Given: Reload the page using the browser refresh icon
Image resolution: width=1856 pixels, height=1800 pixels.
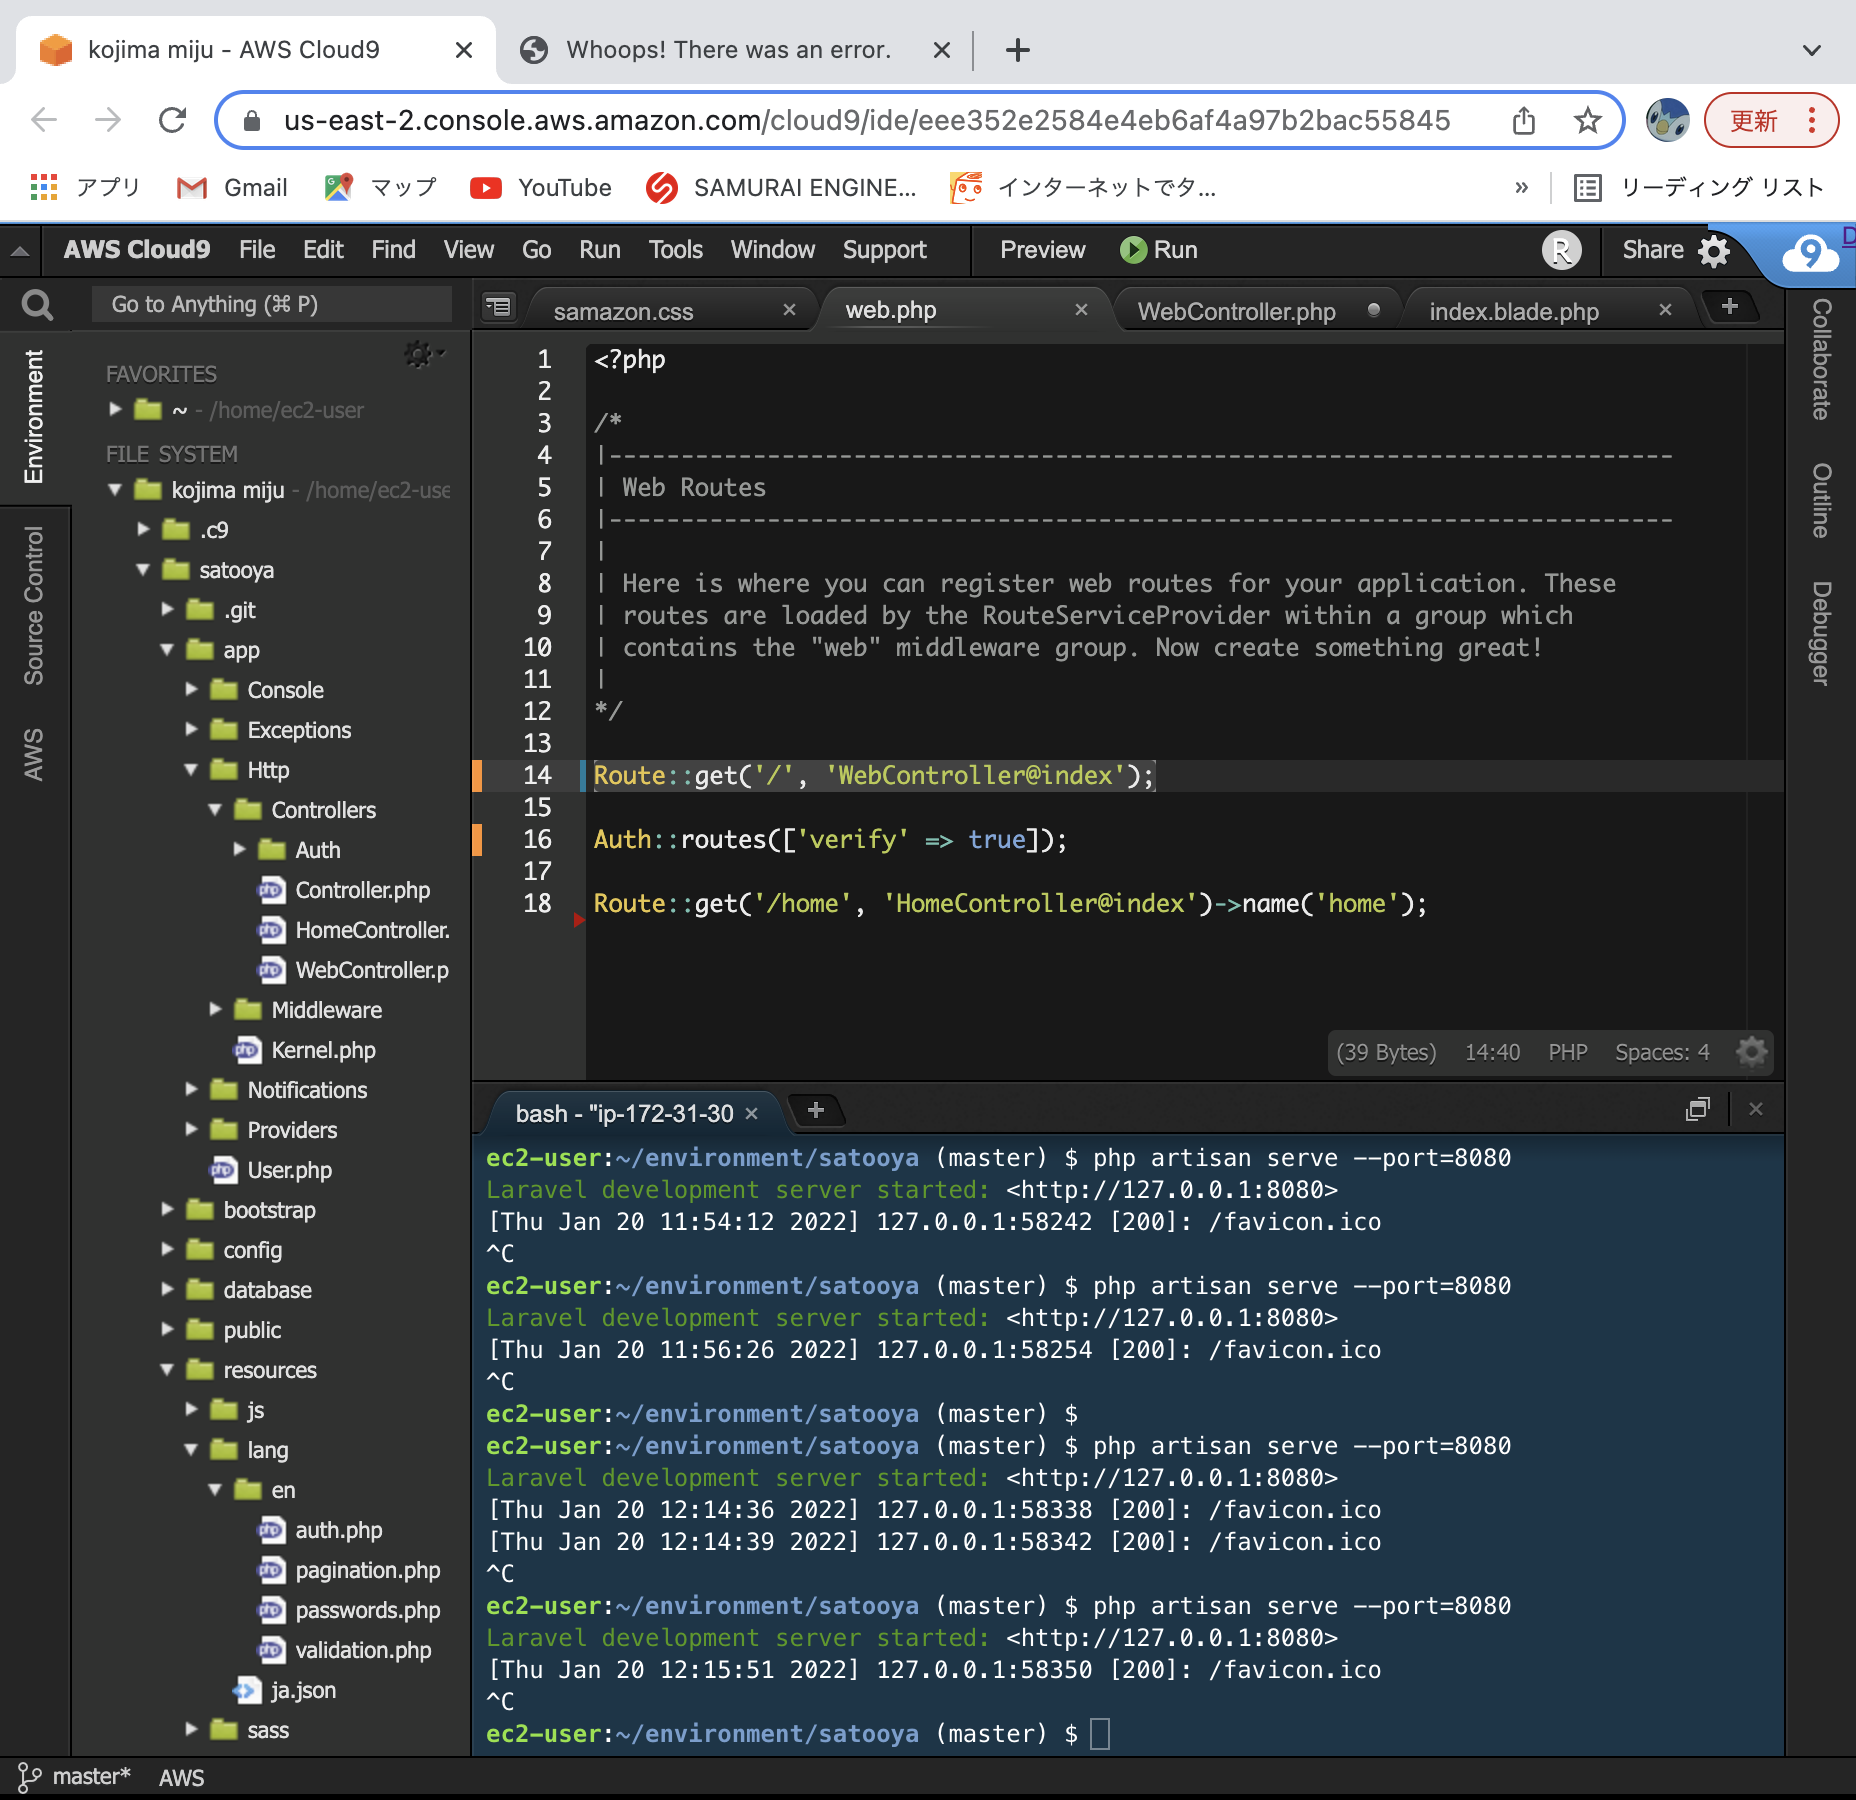Looking at the screenshot, I should 173,120.
